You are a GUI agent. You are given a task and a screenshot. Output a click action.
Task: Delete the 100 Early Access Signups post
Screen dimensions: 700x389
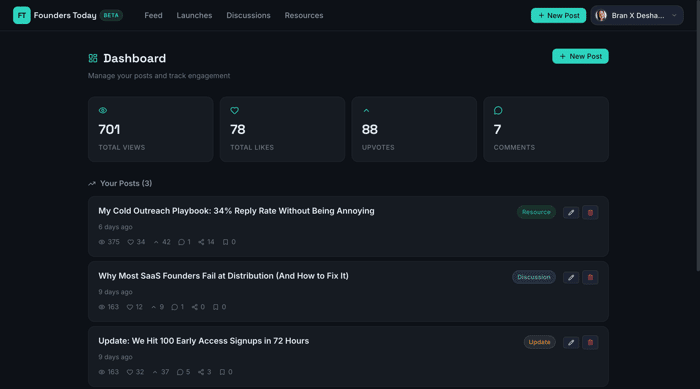click(x=590, y=343)
